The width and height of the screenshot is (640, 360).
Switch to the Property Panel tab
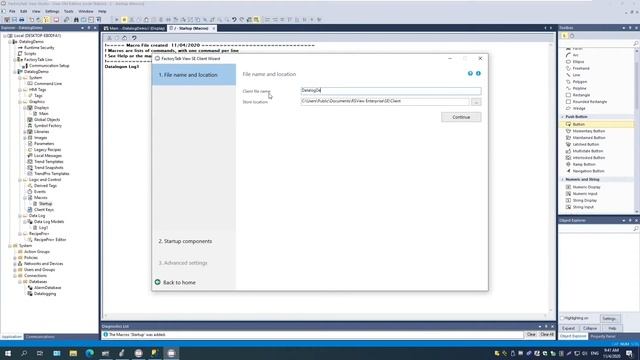click(603, 336)
